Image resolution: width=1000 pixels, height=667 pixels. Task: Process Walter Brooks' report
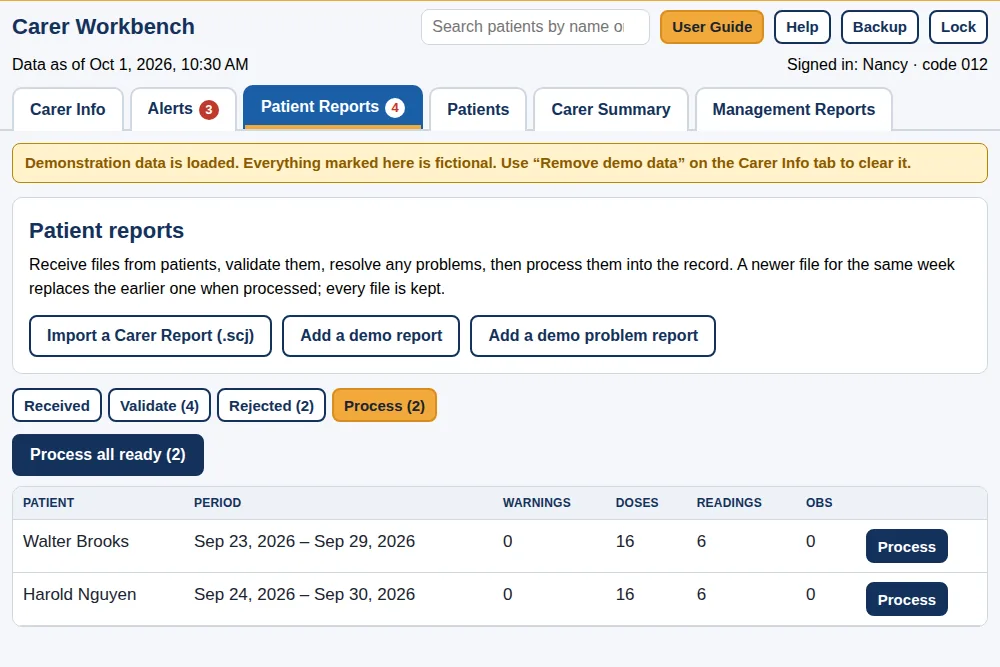[906, 546]
